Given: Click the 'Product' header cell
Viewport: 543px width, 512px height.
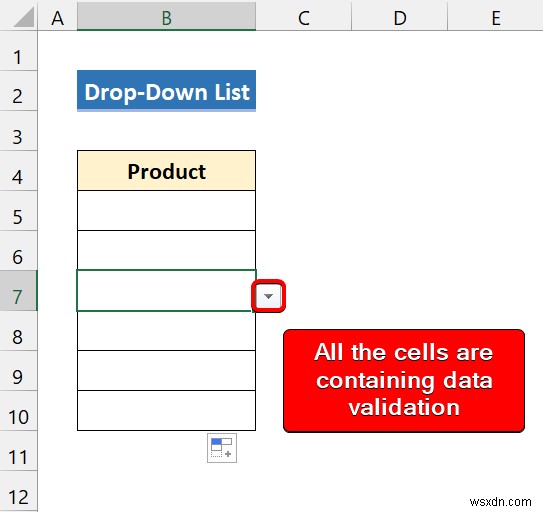Looking at the screenshot, I should tap(167, 171).
